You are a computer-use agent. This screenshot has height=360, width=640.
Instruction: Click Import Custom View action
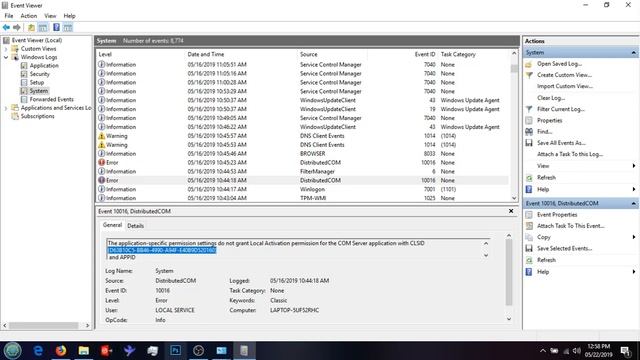tap(565, 86)
